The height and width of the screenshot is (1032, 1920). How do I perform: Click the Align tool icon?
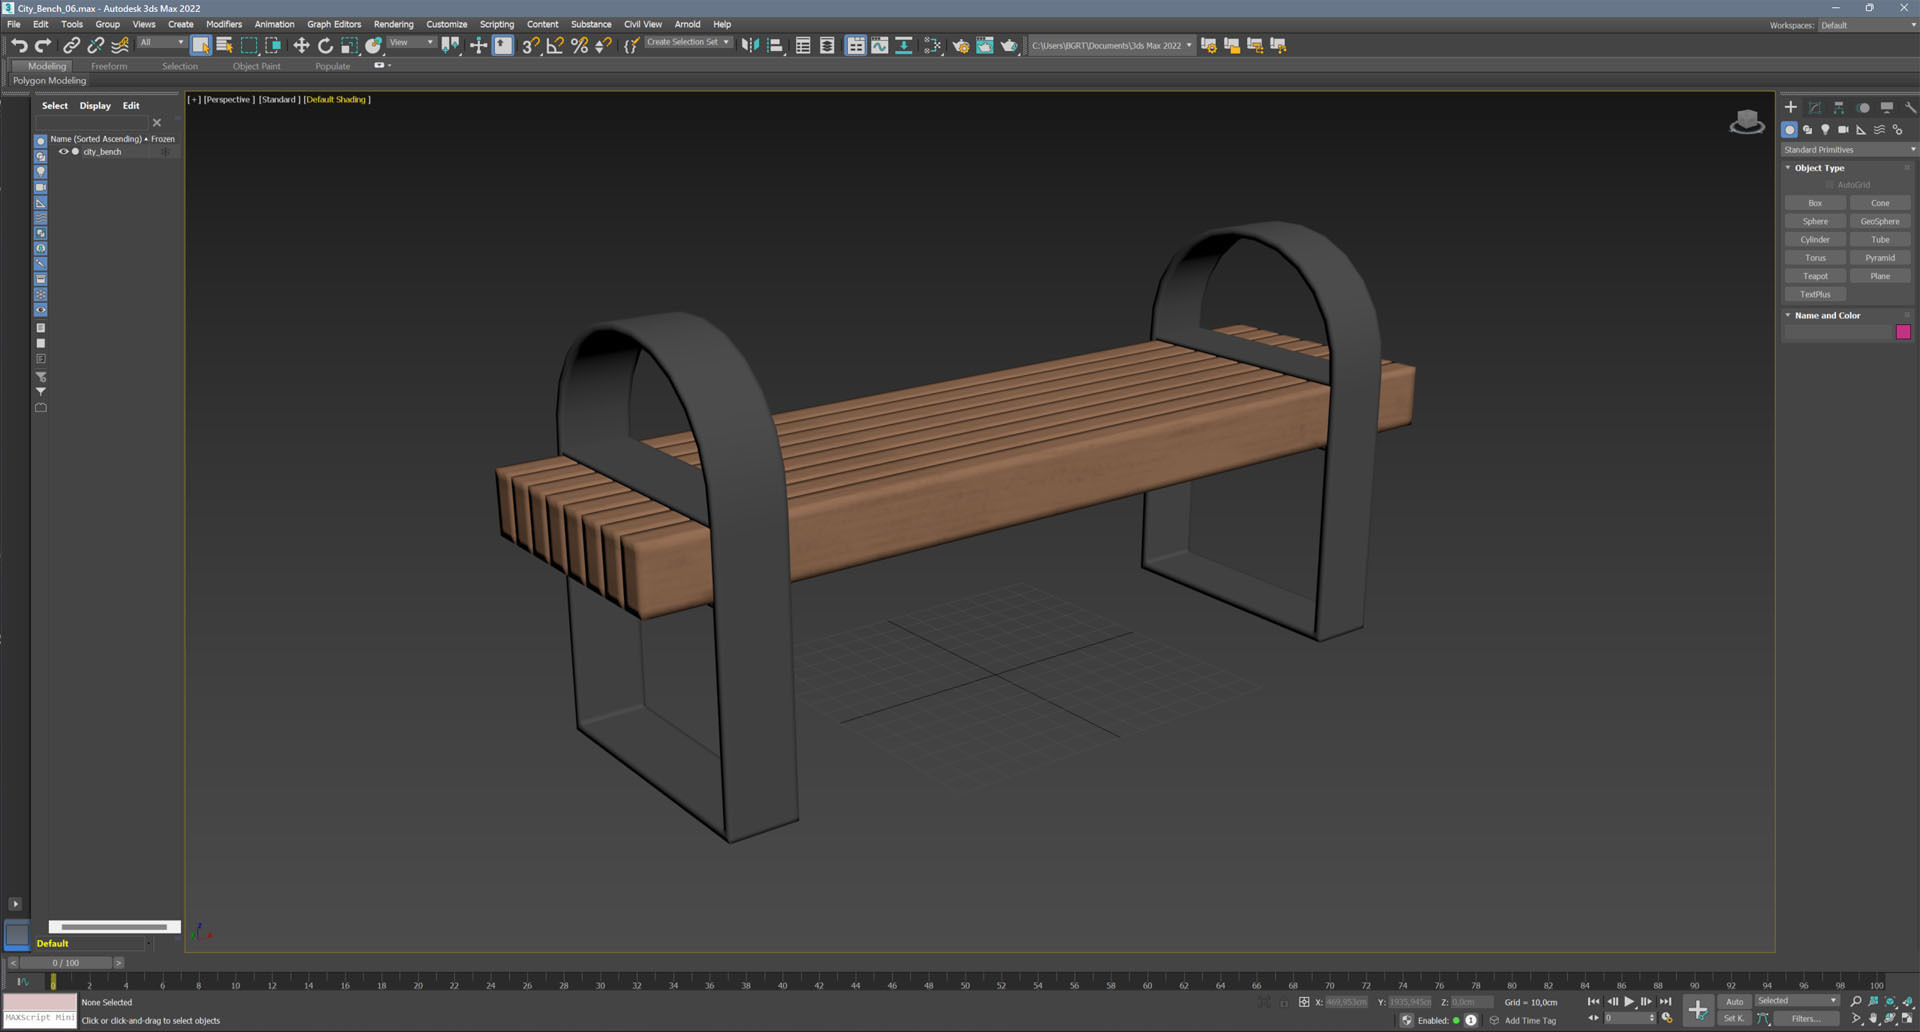pos(775,45)
